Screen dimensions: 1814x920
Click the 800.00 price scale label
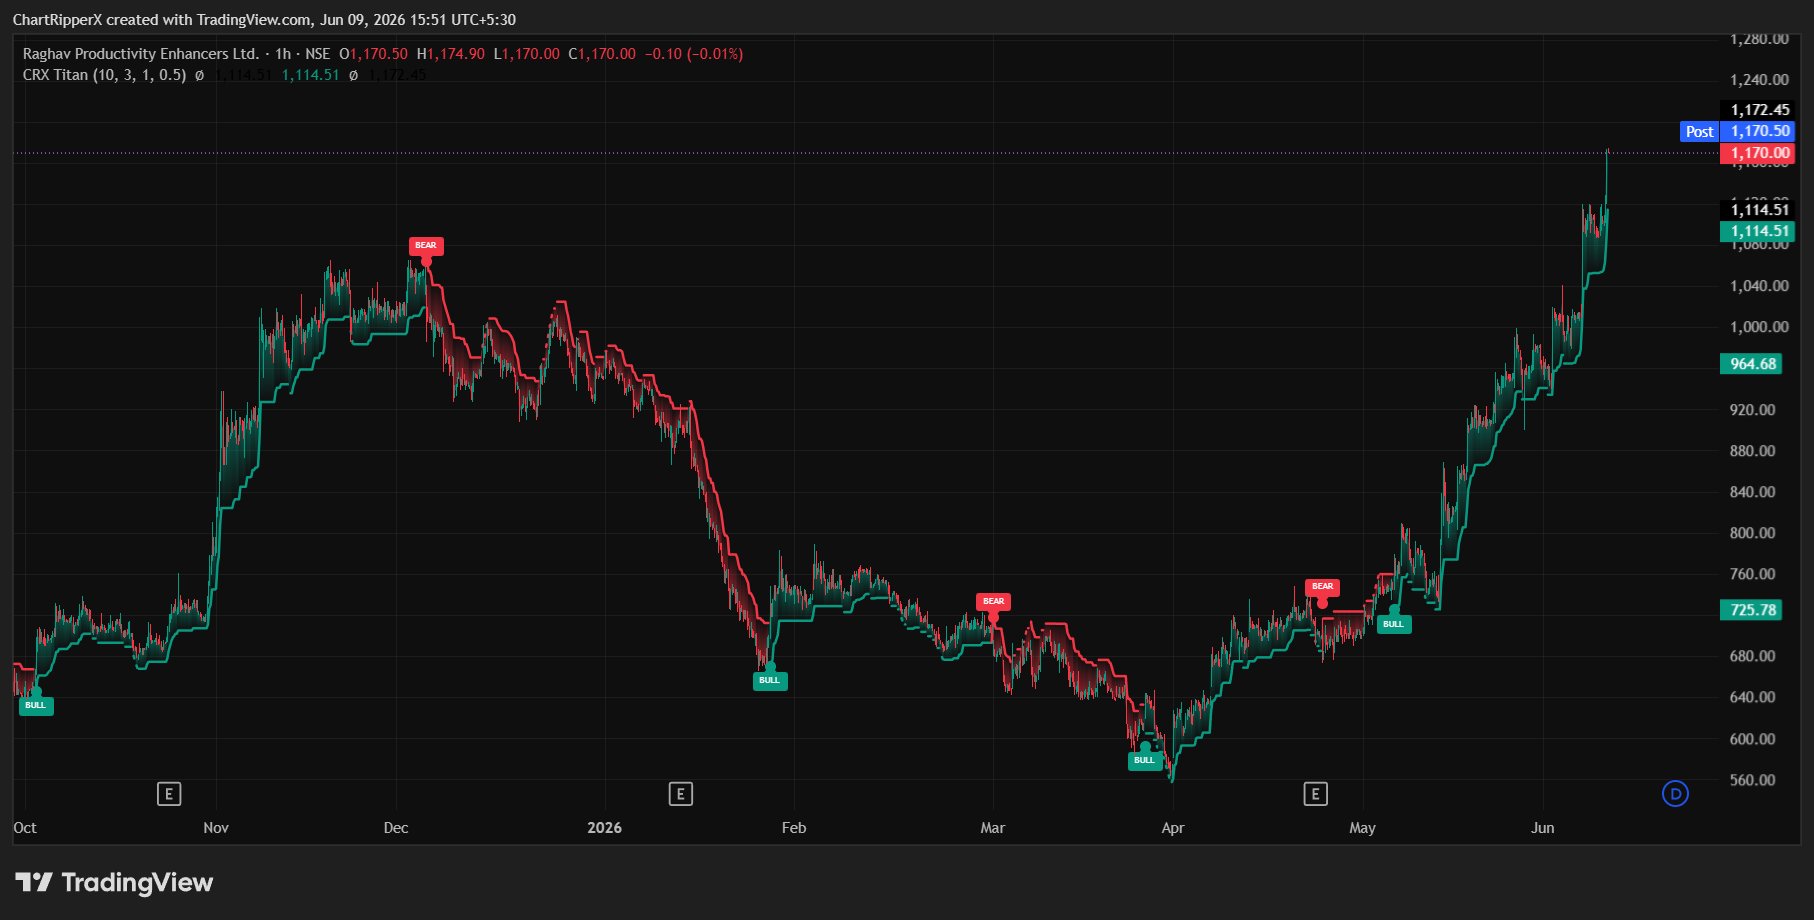pyautogui.click(x=1752, y=533)
